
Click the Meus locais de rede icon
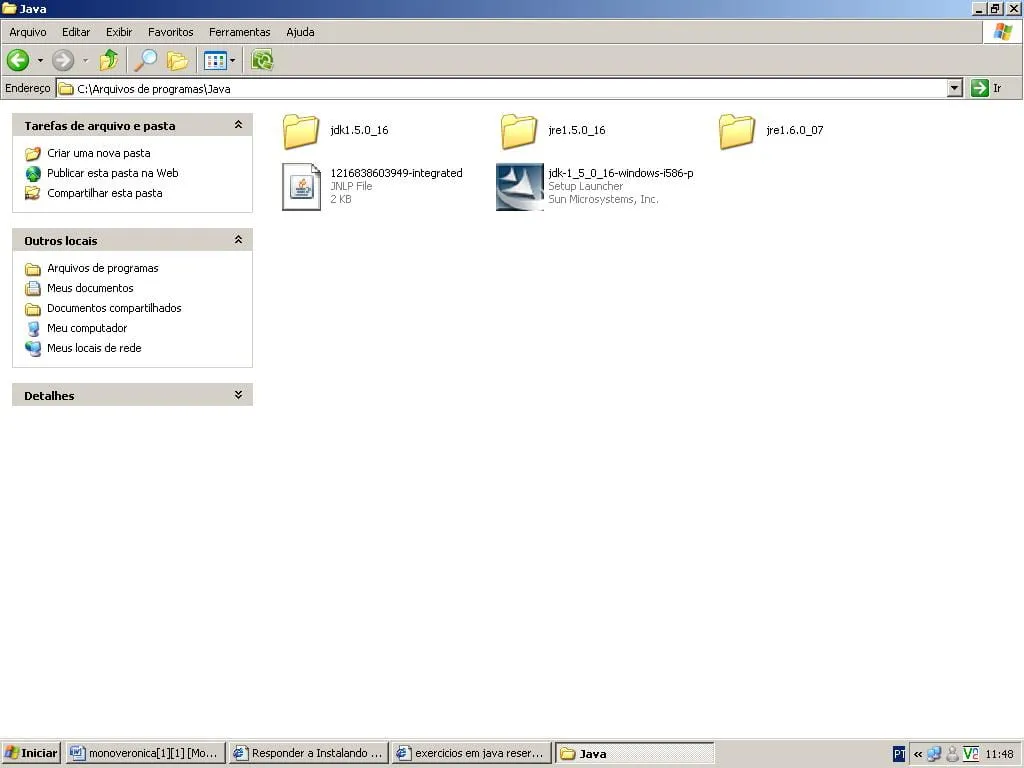tap(33, 349)
